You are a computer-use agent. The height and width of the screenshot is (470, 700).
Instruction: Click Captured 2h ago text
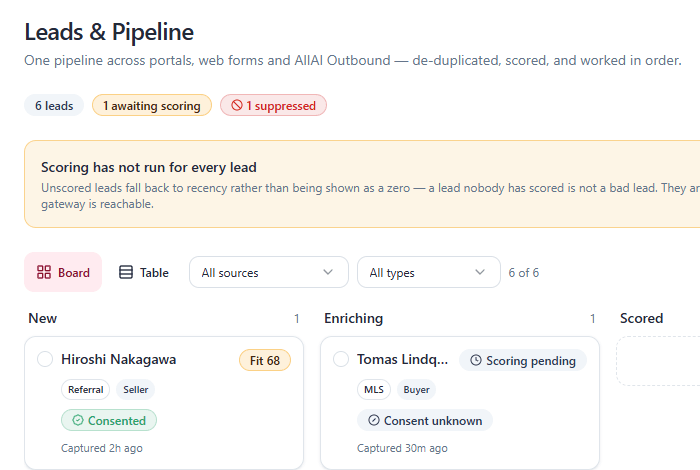[102, 448]
